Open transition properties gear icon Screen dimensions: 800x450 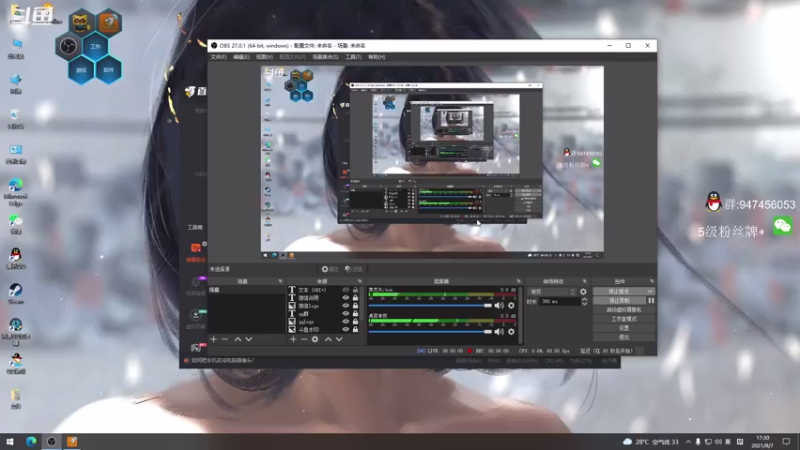pos(583,292)
